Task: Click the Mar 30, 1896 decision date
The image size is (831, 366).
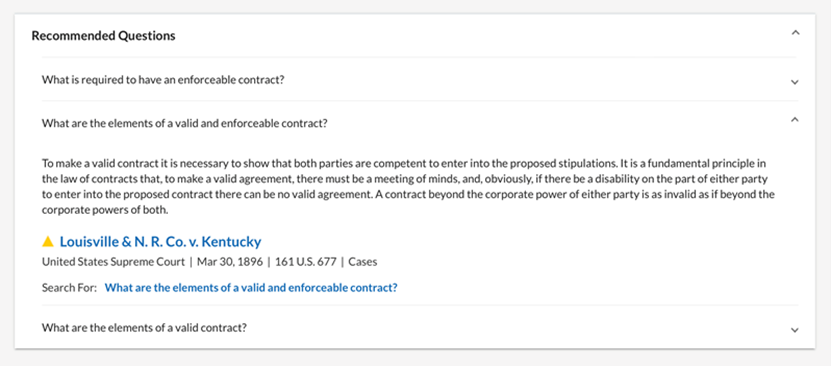Action: [x=230, y=262]
